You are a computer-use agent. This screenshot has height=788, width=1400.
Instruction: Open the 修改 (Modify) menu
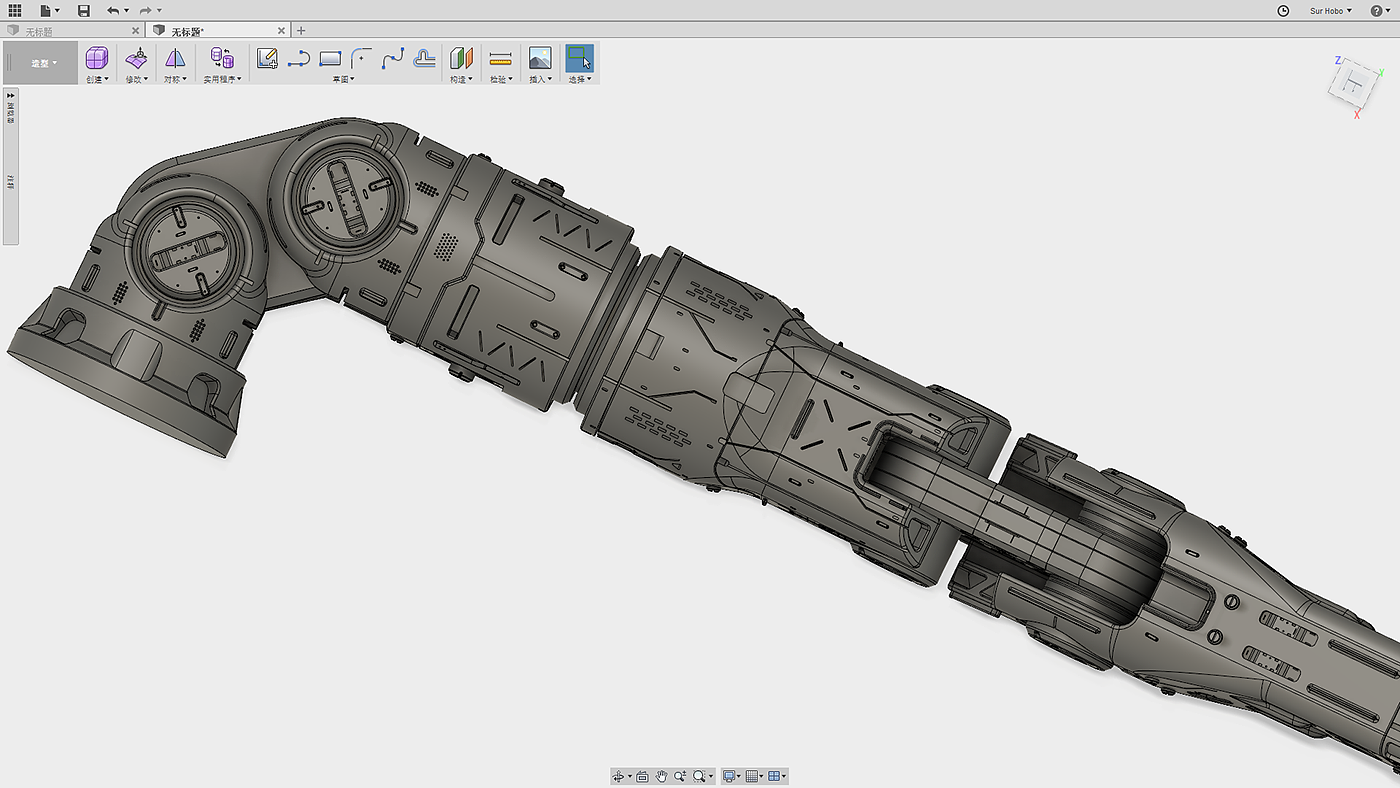pos(136,79)
